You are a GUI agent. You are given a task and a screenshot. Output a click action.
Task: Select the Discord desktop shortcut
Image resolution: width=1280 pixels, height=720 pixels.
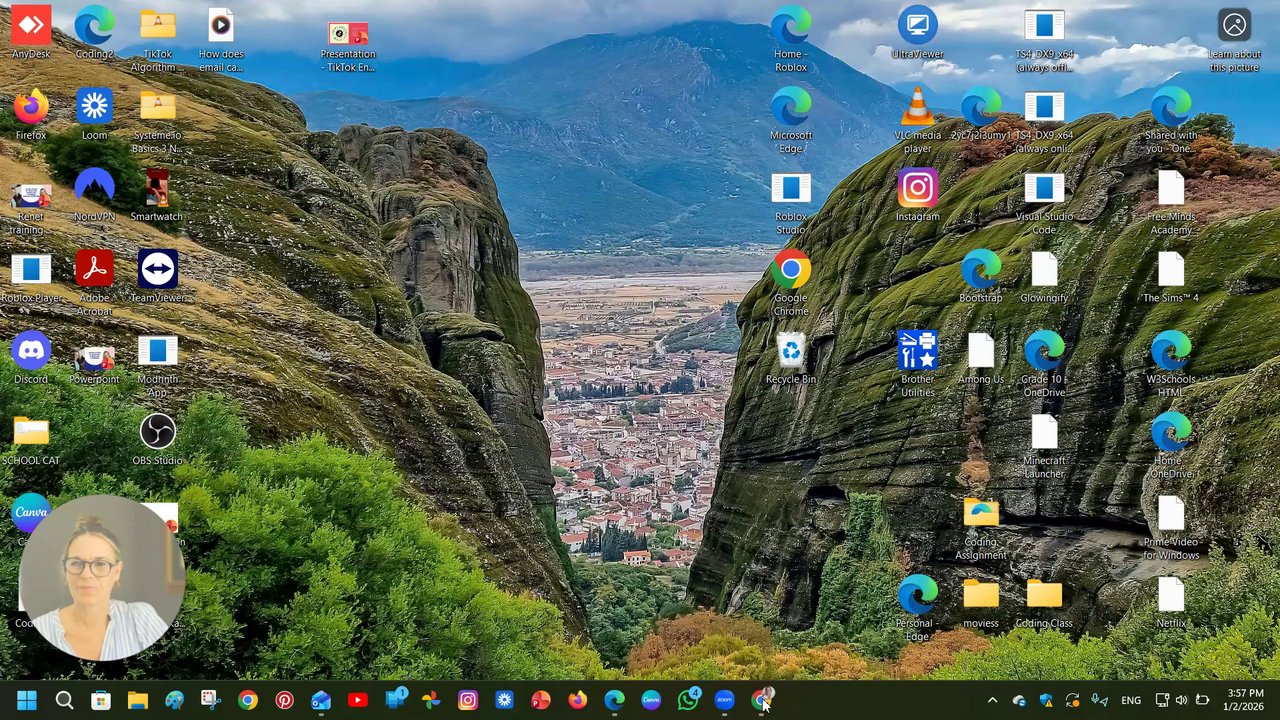coord(31,359)
